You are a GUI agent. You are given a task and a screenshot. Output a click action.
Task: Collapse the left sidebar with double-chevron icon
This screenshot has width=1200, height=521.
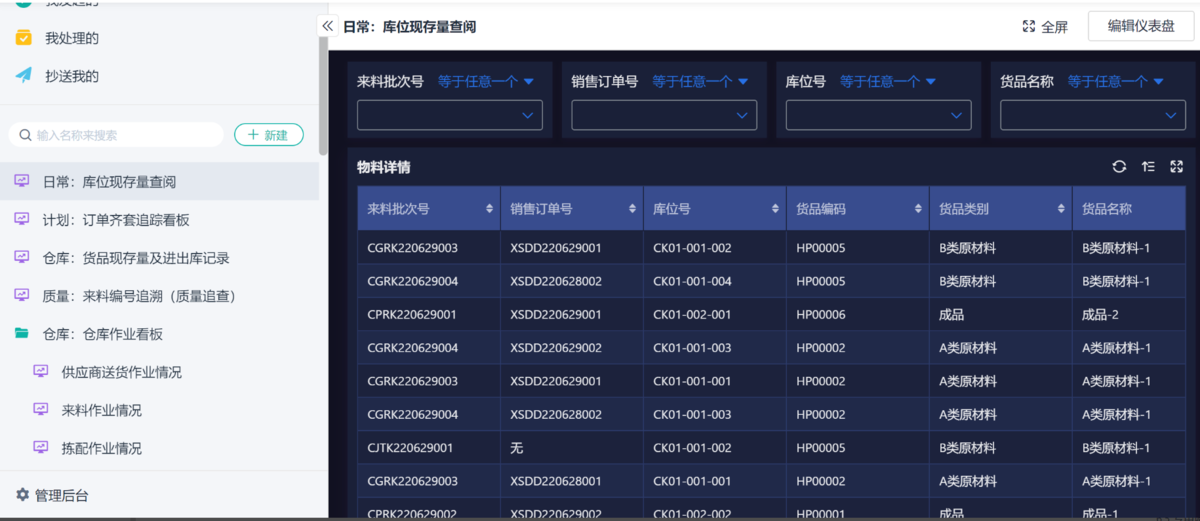pyautogui.click(x=327, y=25)
